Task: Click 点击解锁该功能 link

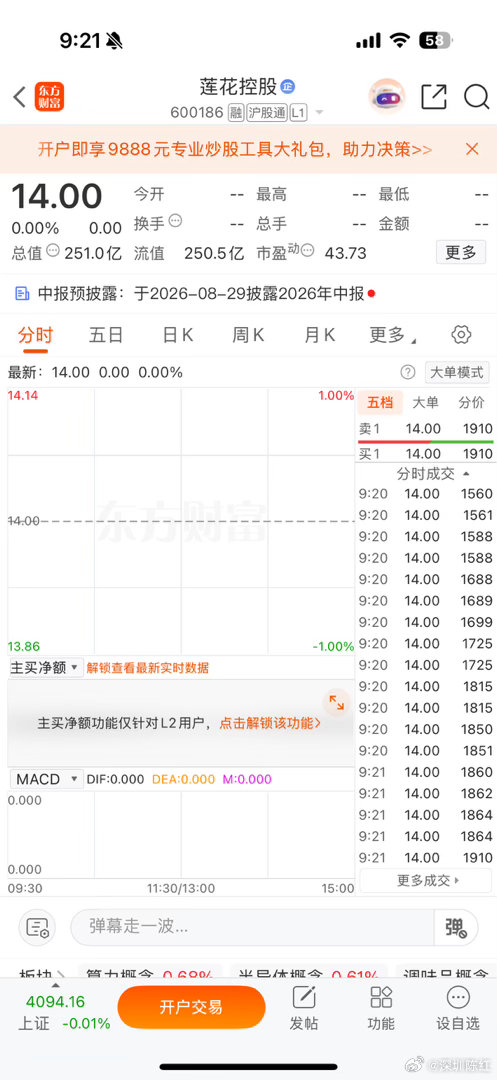Action: pyautogui.click(x=271, y=723)
